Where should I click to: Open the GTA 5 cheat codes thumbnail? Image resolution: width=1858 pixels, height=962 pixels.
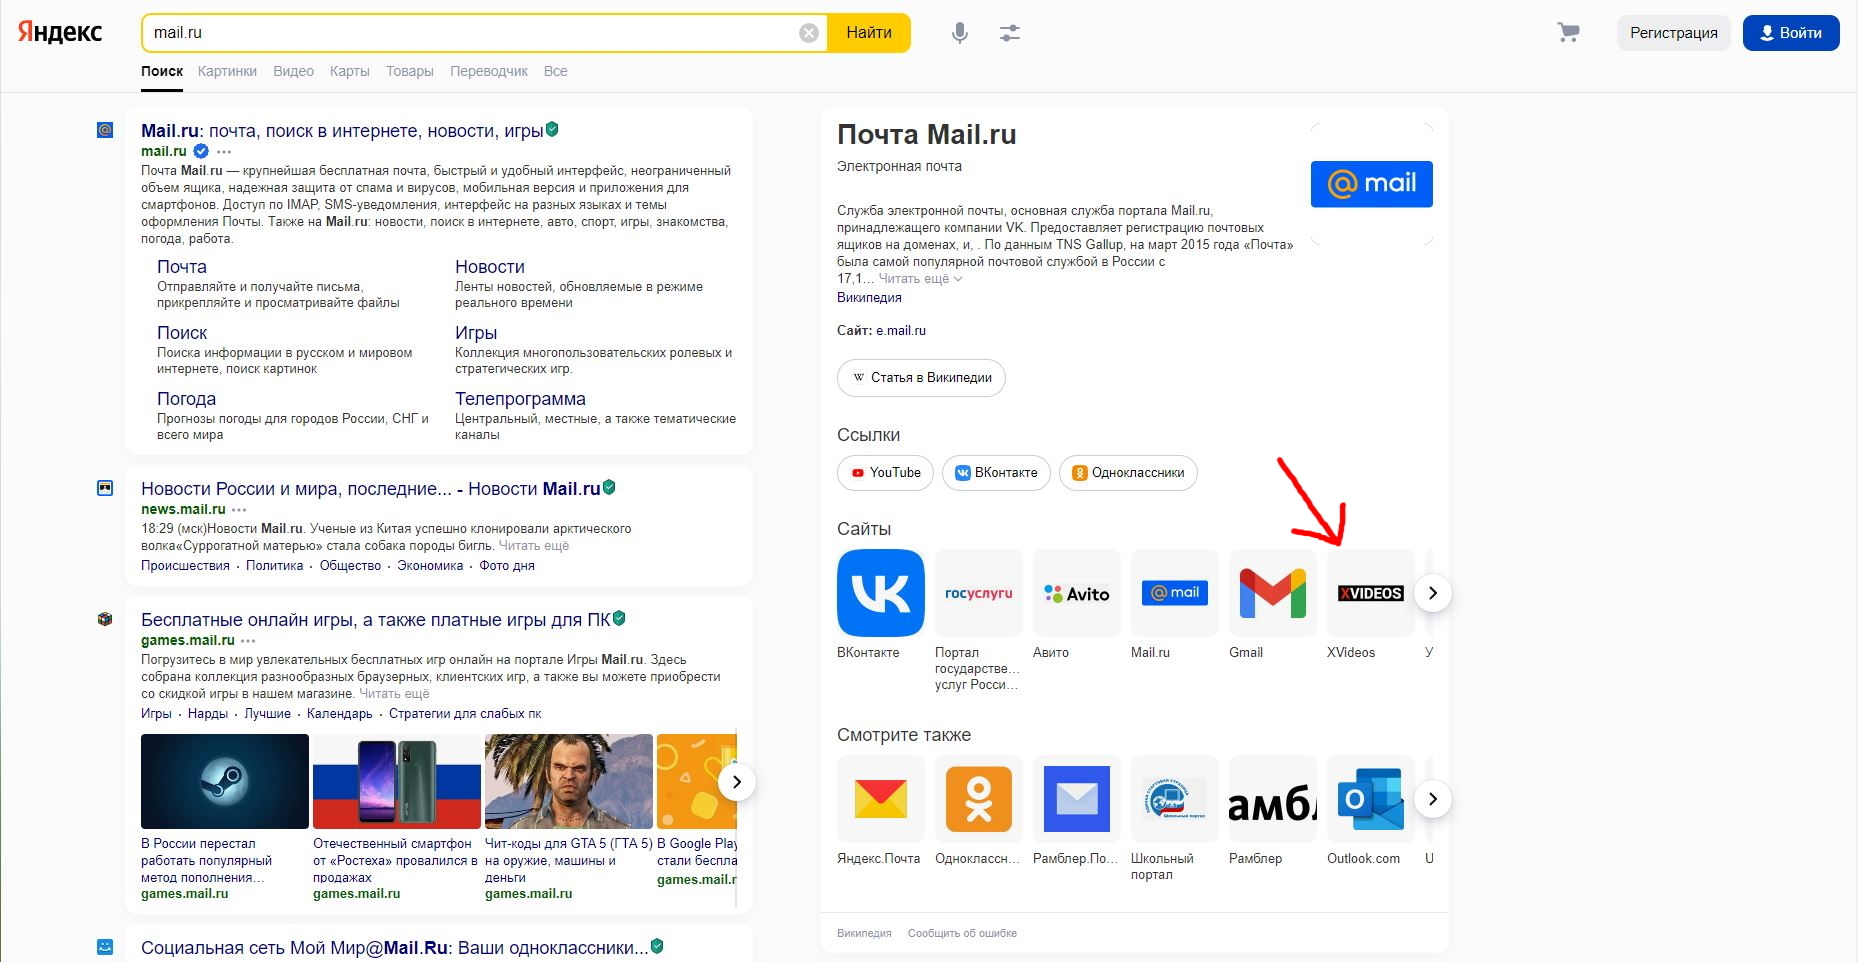(x=569, y=781)
